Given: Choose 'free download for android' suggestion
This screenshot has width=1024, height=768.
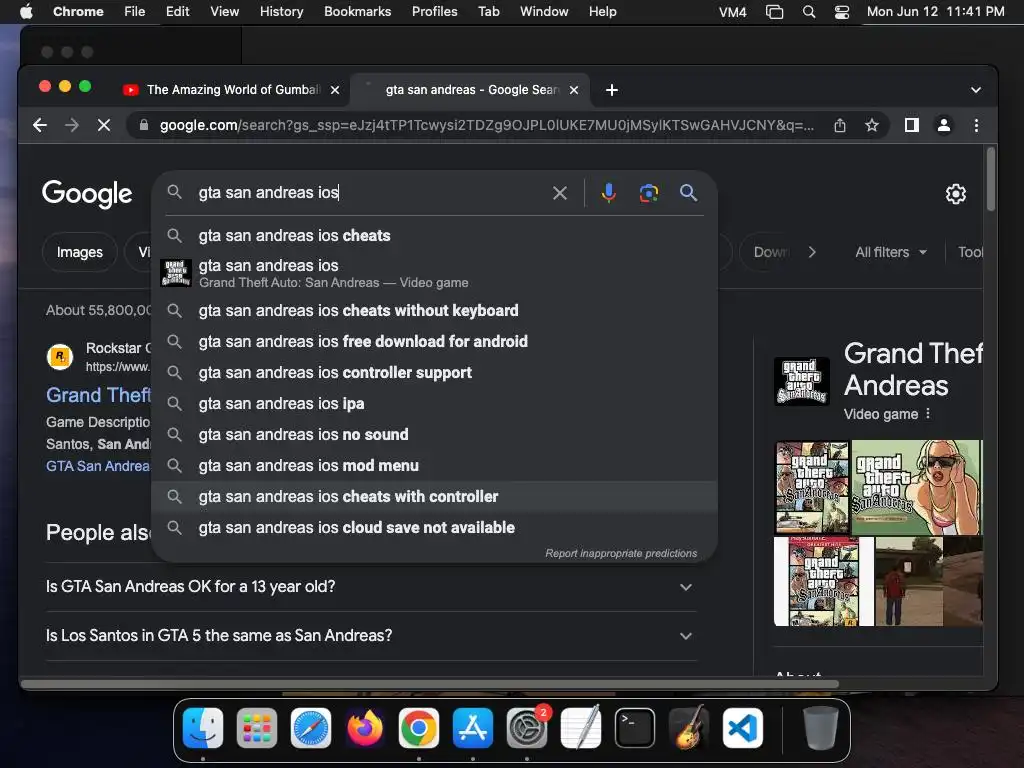Looking at the screenshot, I should [x=434, y=342].
